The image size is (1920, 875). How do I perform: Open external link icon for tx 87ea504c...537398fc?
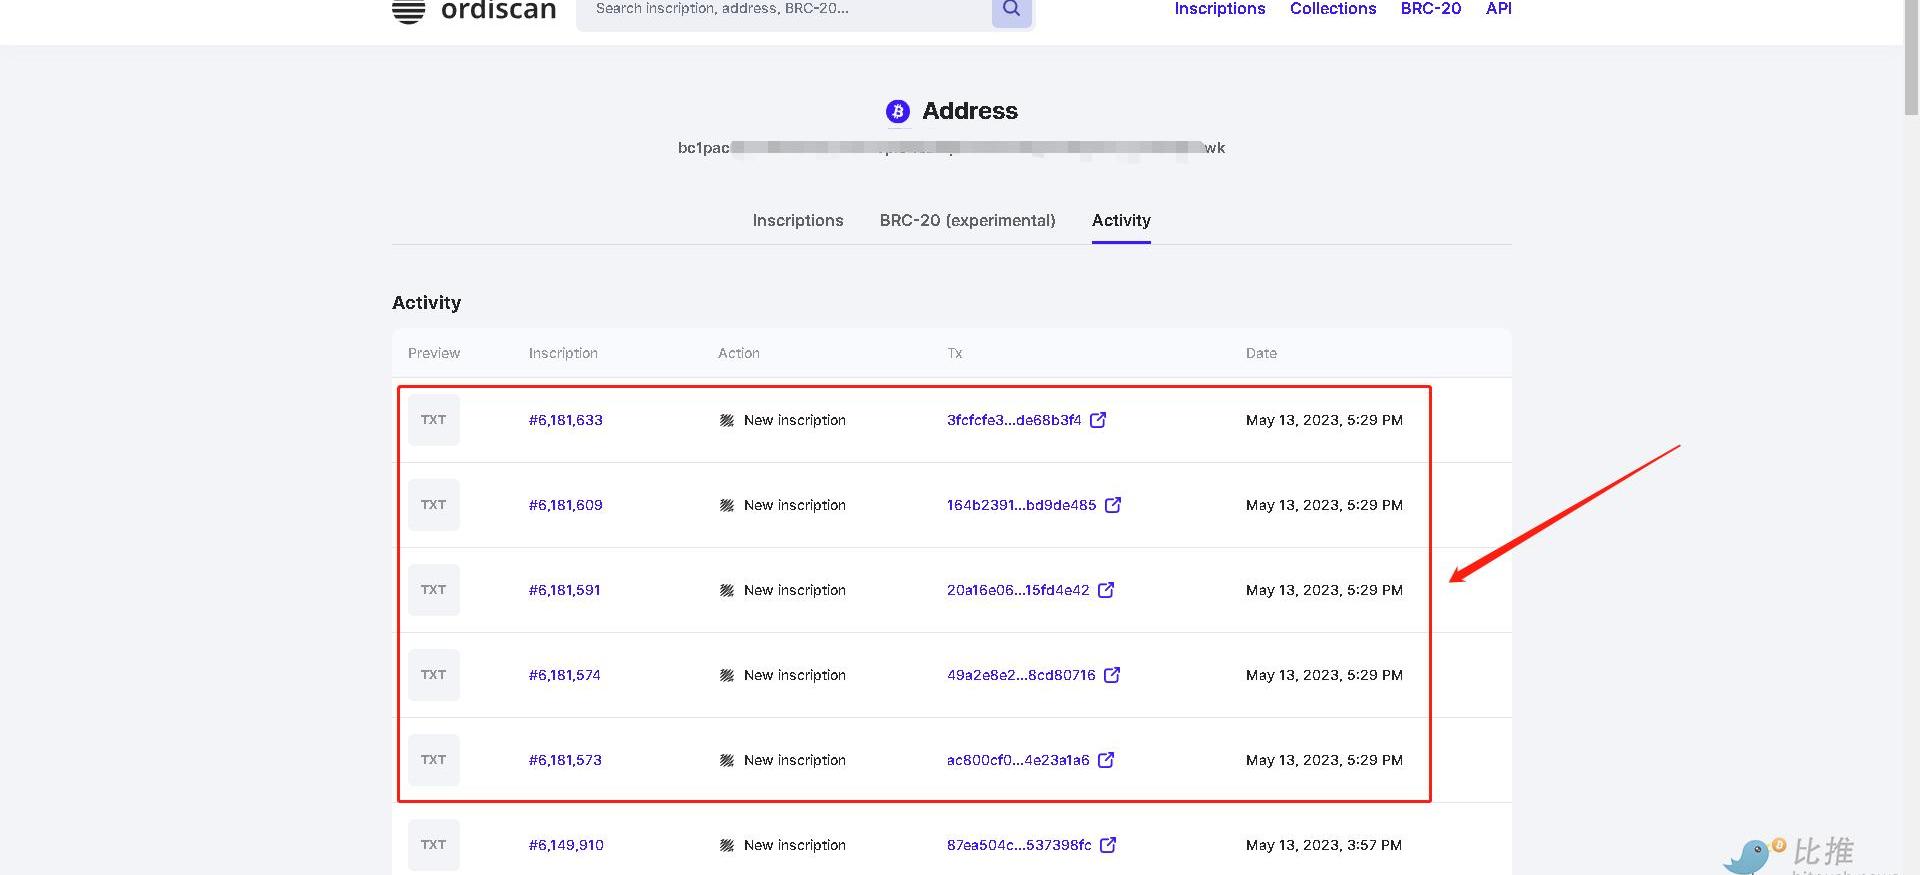(x=1108, y=845)
